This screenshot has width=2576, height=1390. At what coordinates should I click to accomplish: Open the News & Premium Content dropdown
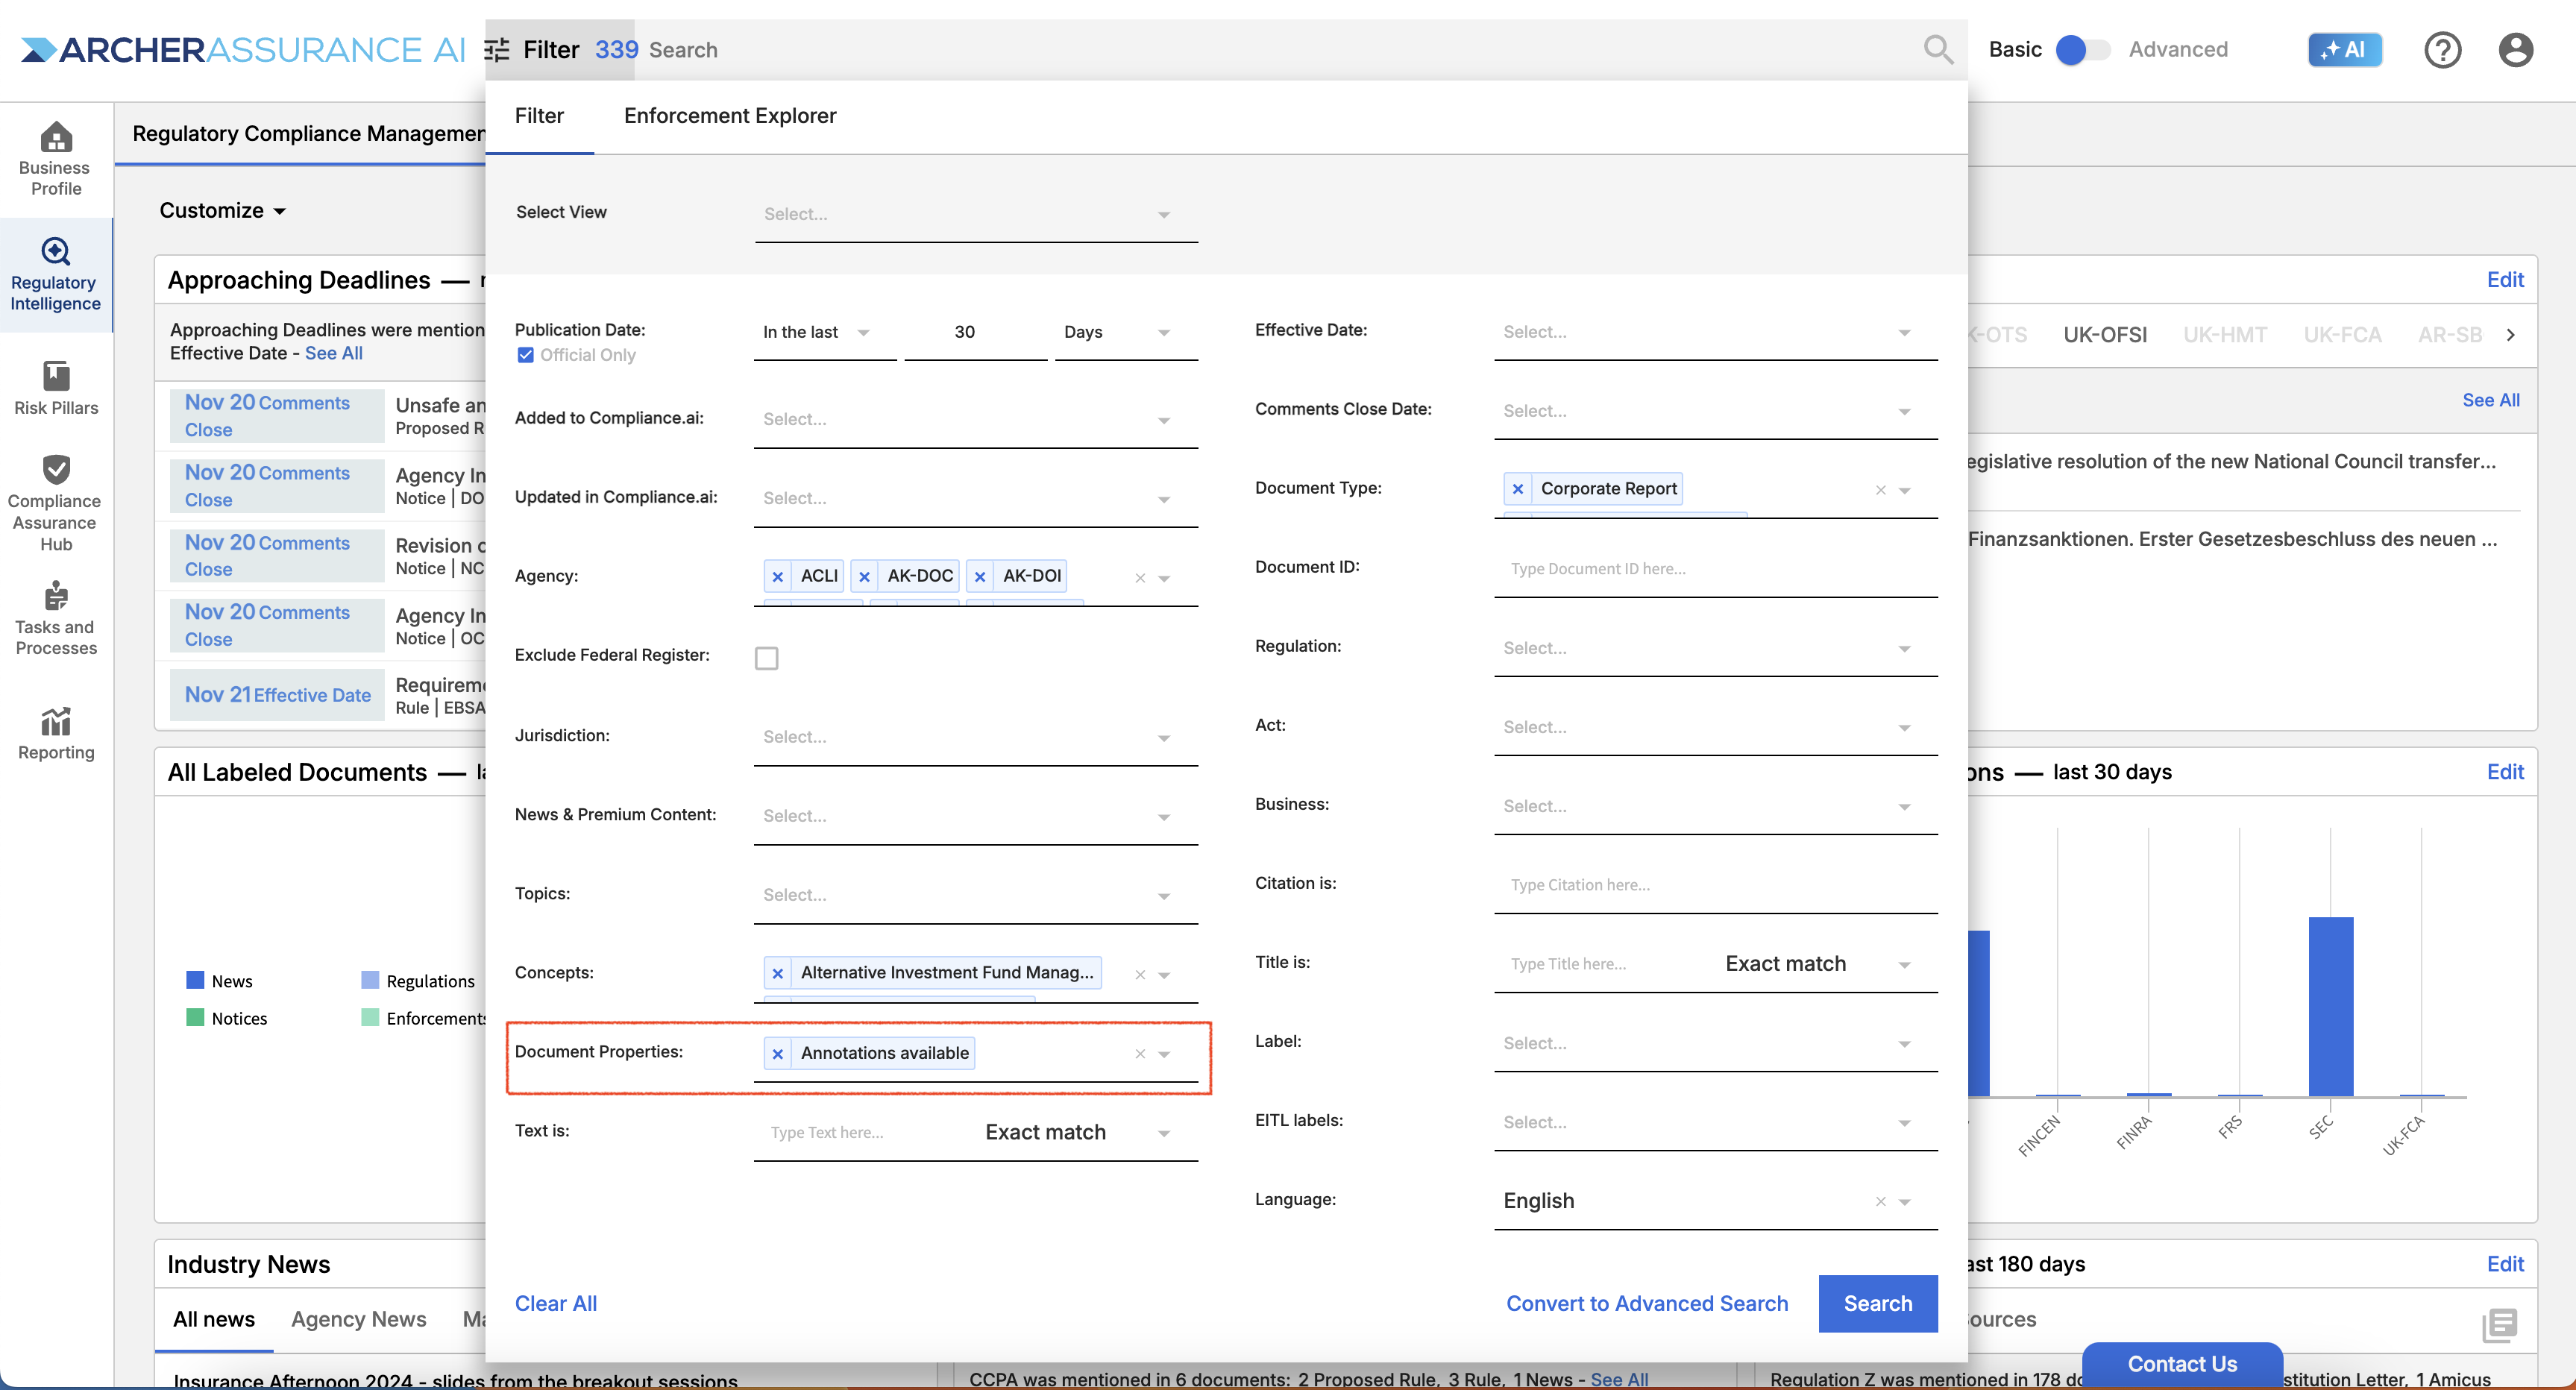pyautogui.click(x=976, y=816)
